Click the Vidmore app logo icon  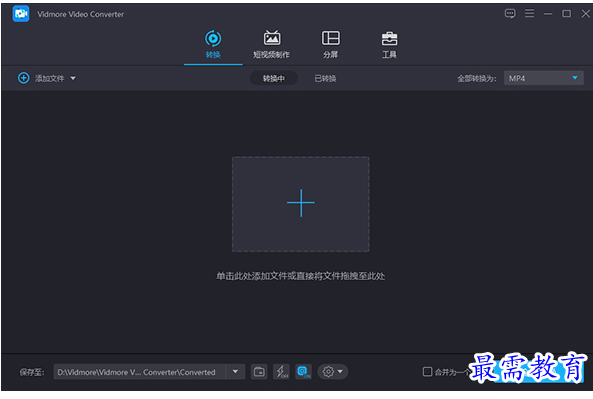point(21,14)
